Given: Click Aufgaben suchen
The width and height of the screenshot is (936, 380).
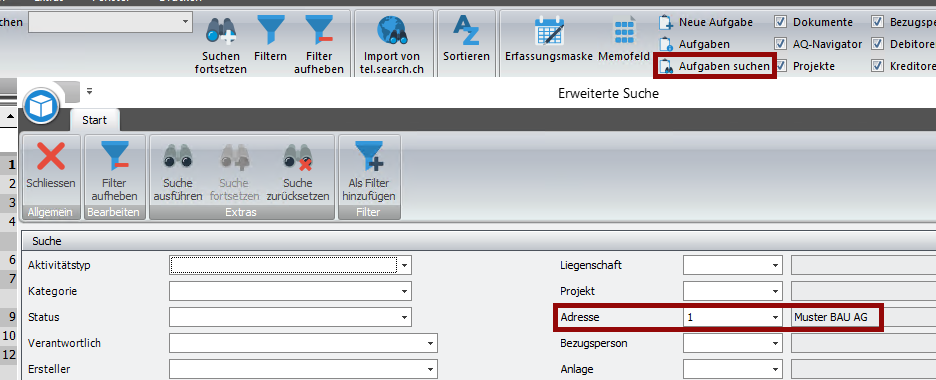Looking at the screenshot, I should coord(715,66).
